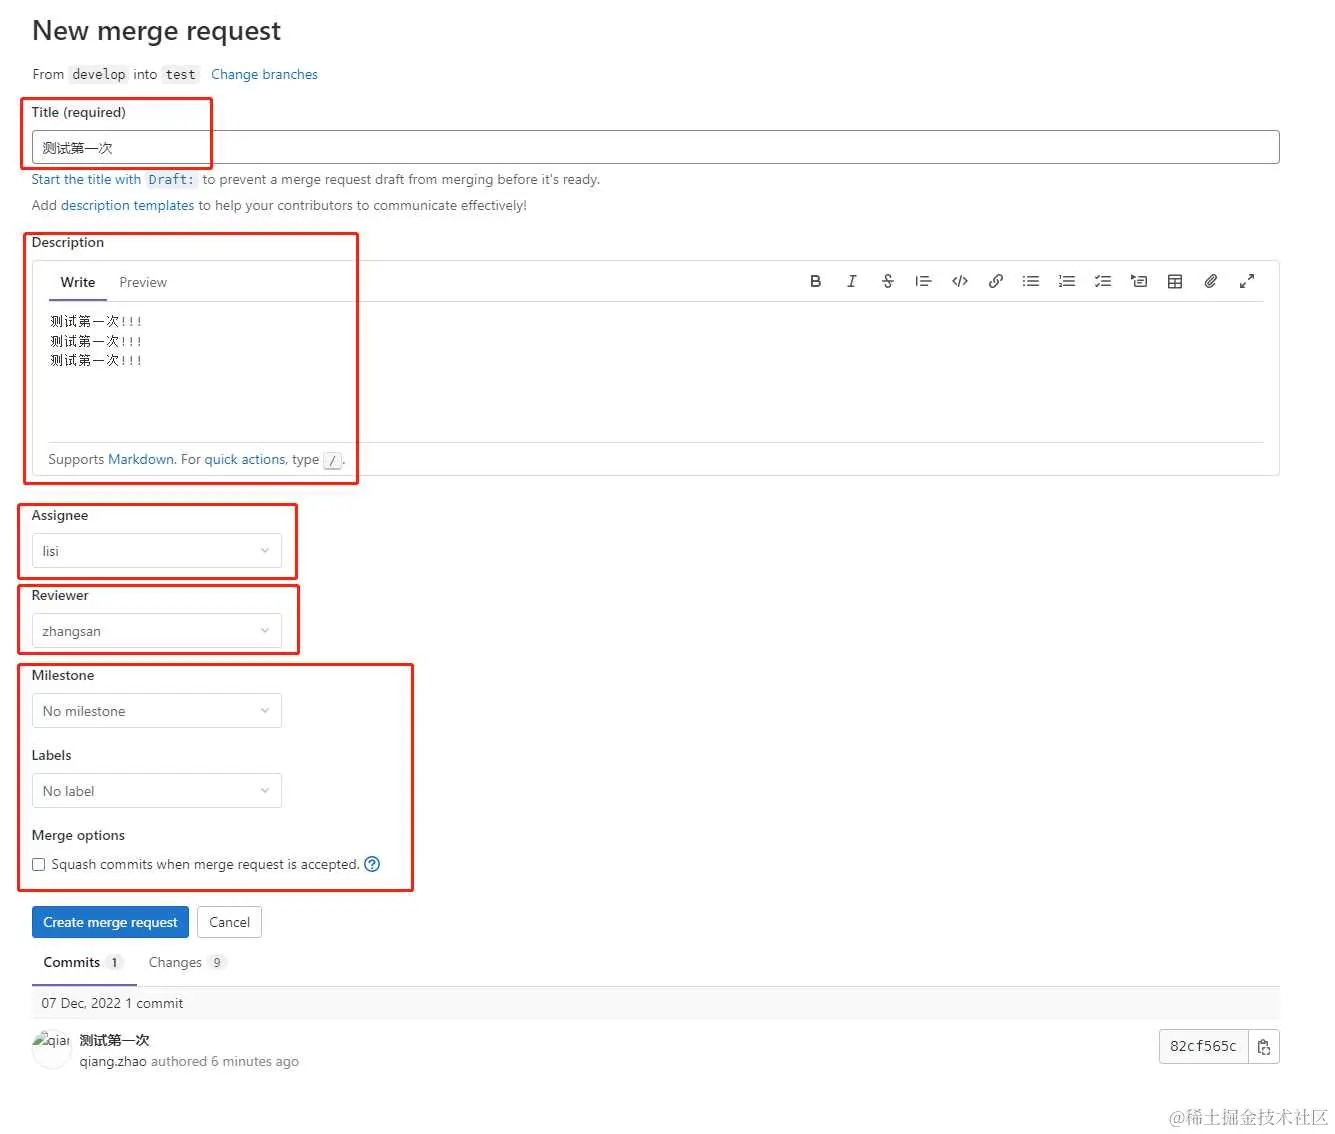Click the Cancel button

[x=230, y=922]
